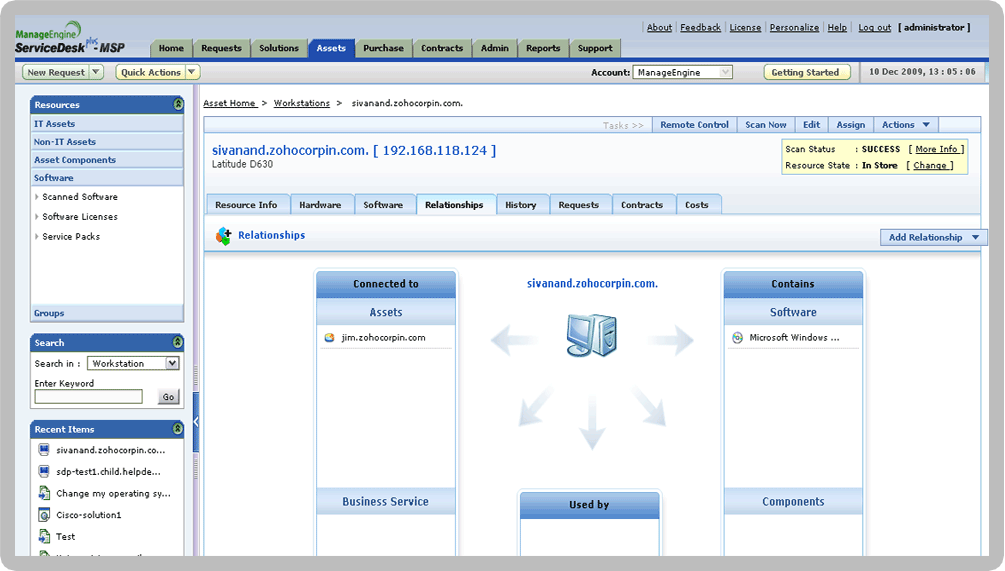Collapse the left sidebar using the splitter arrow

coord(195,421)
